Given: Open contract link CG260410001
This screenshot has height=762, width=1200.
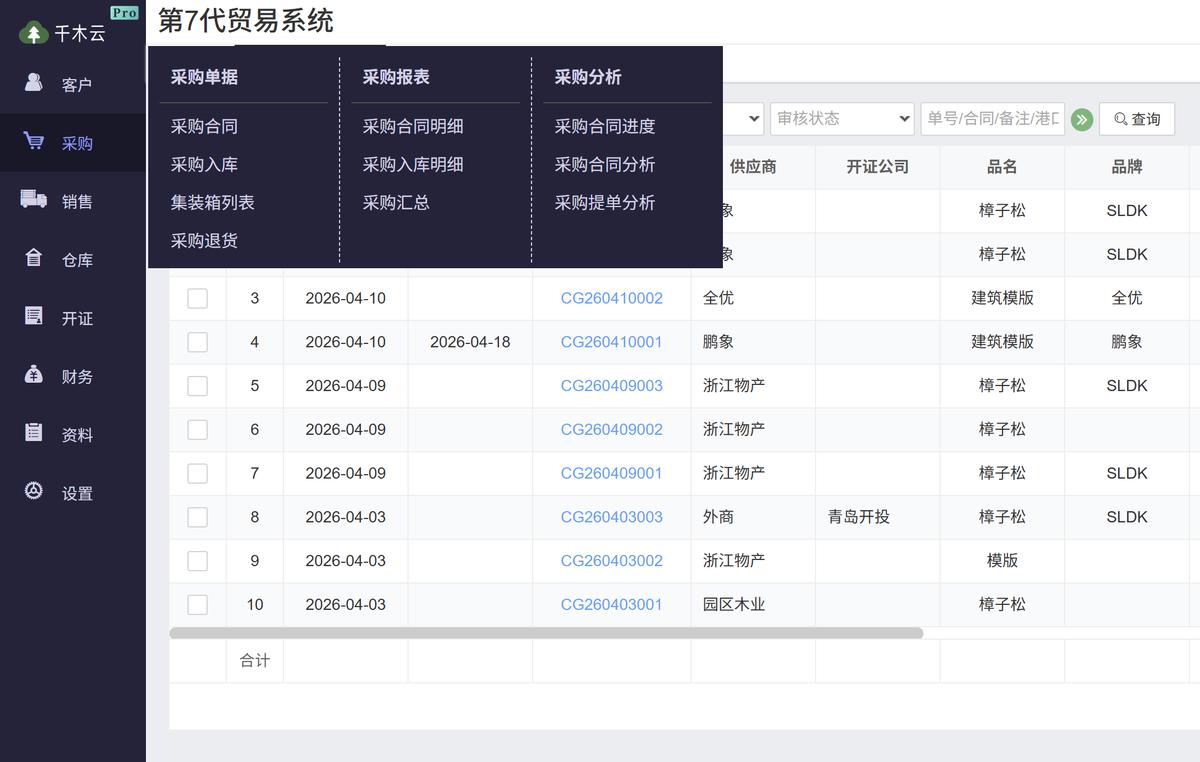Looking at the screenshot, I should (612, 341).
